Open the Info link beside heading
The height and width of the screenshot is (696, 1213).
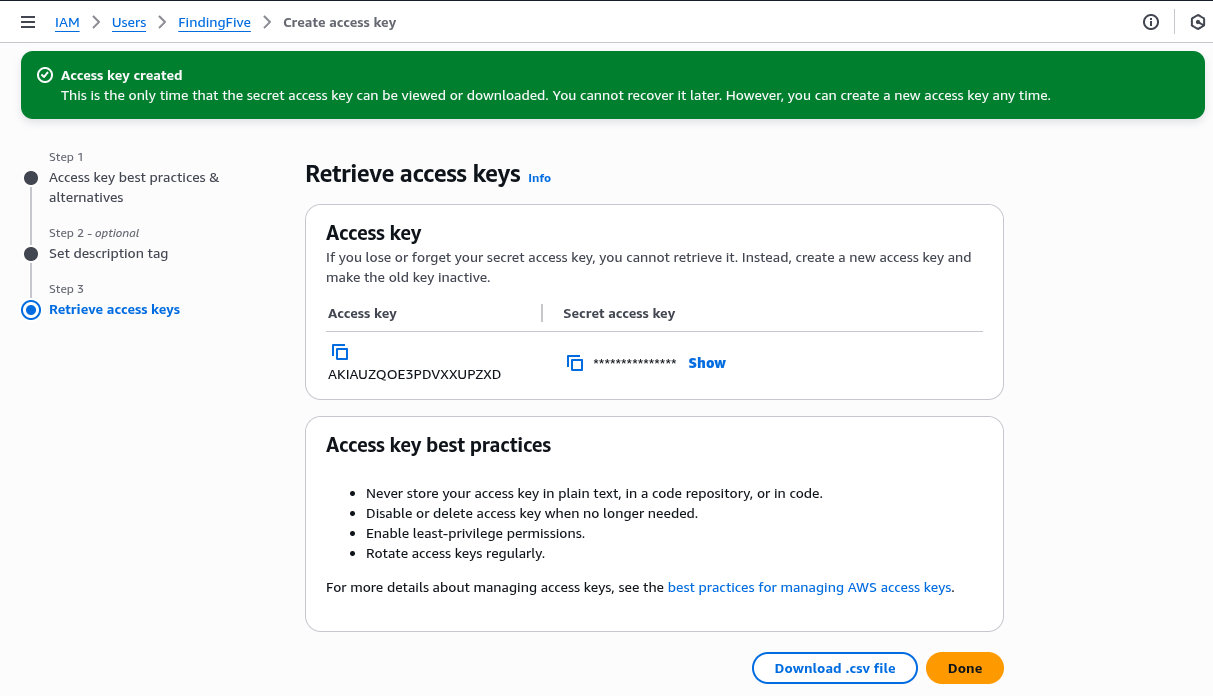click(x=539, y=178)
